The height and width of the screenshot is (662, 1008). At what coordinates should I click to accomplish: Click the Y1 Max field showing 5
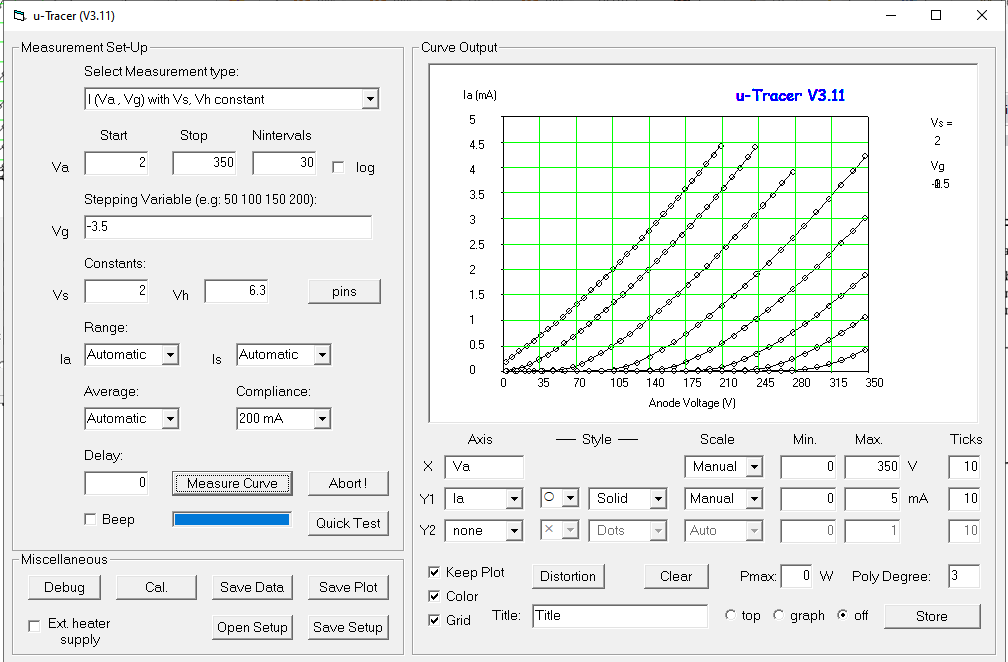[872, 499]
